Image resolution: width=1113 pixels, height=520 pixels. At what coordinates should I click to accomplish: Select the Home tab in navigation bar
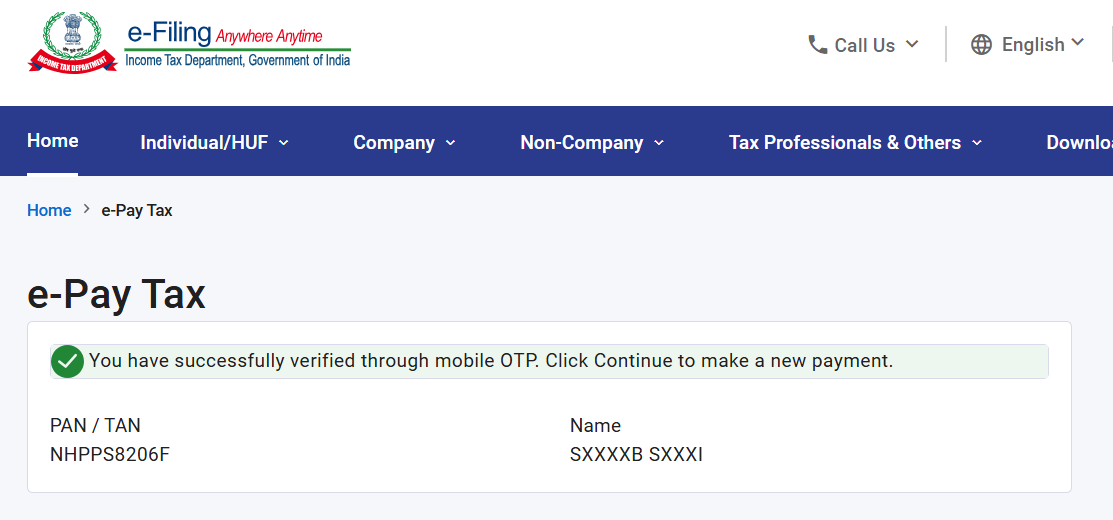point(53,140)
